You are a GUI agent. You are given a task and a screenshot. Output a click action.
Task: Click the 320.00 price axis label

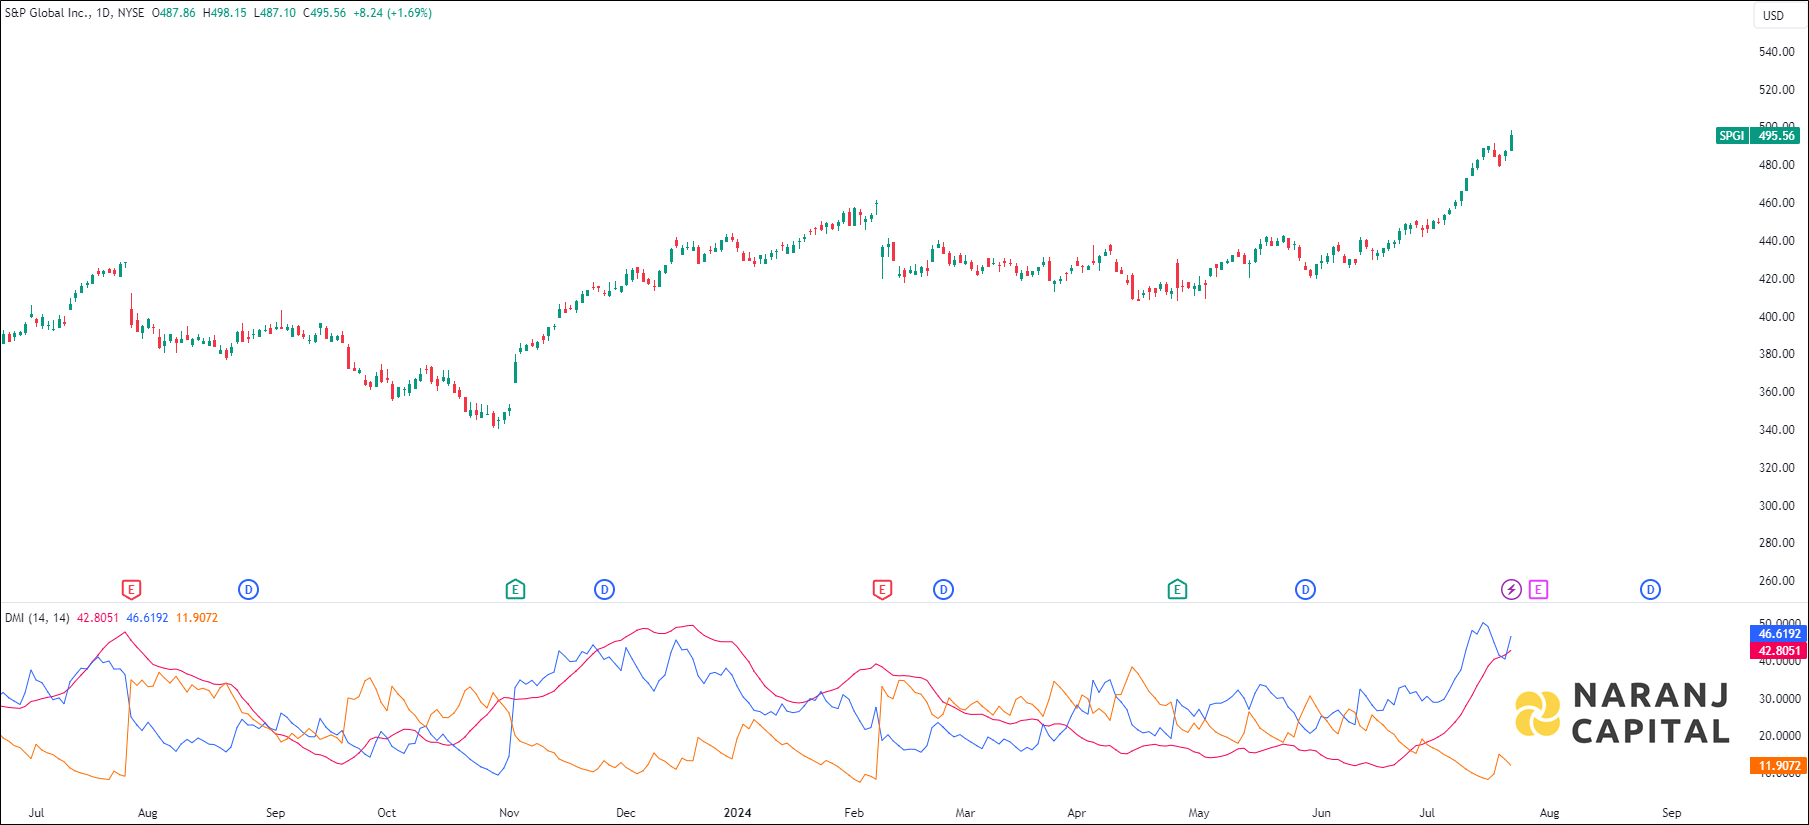click(x=1777, y=468)
